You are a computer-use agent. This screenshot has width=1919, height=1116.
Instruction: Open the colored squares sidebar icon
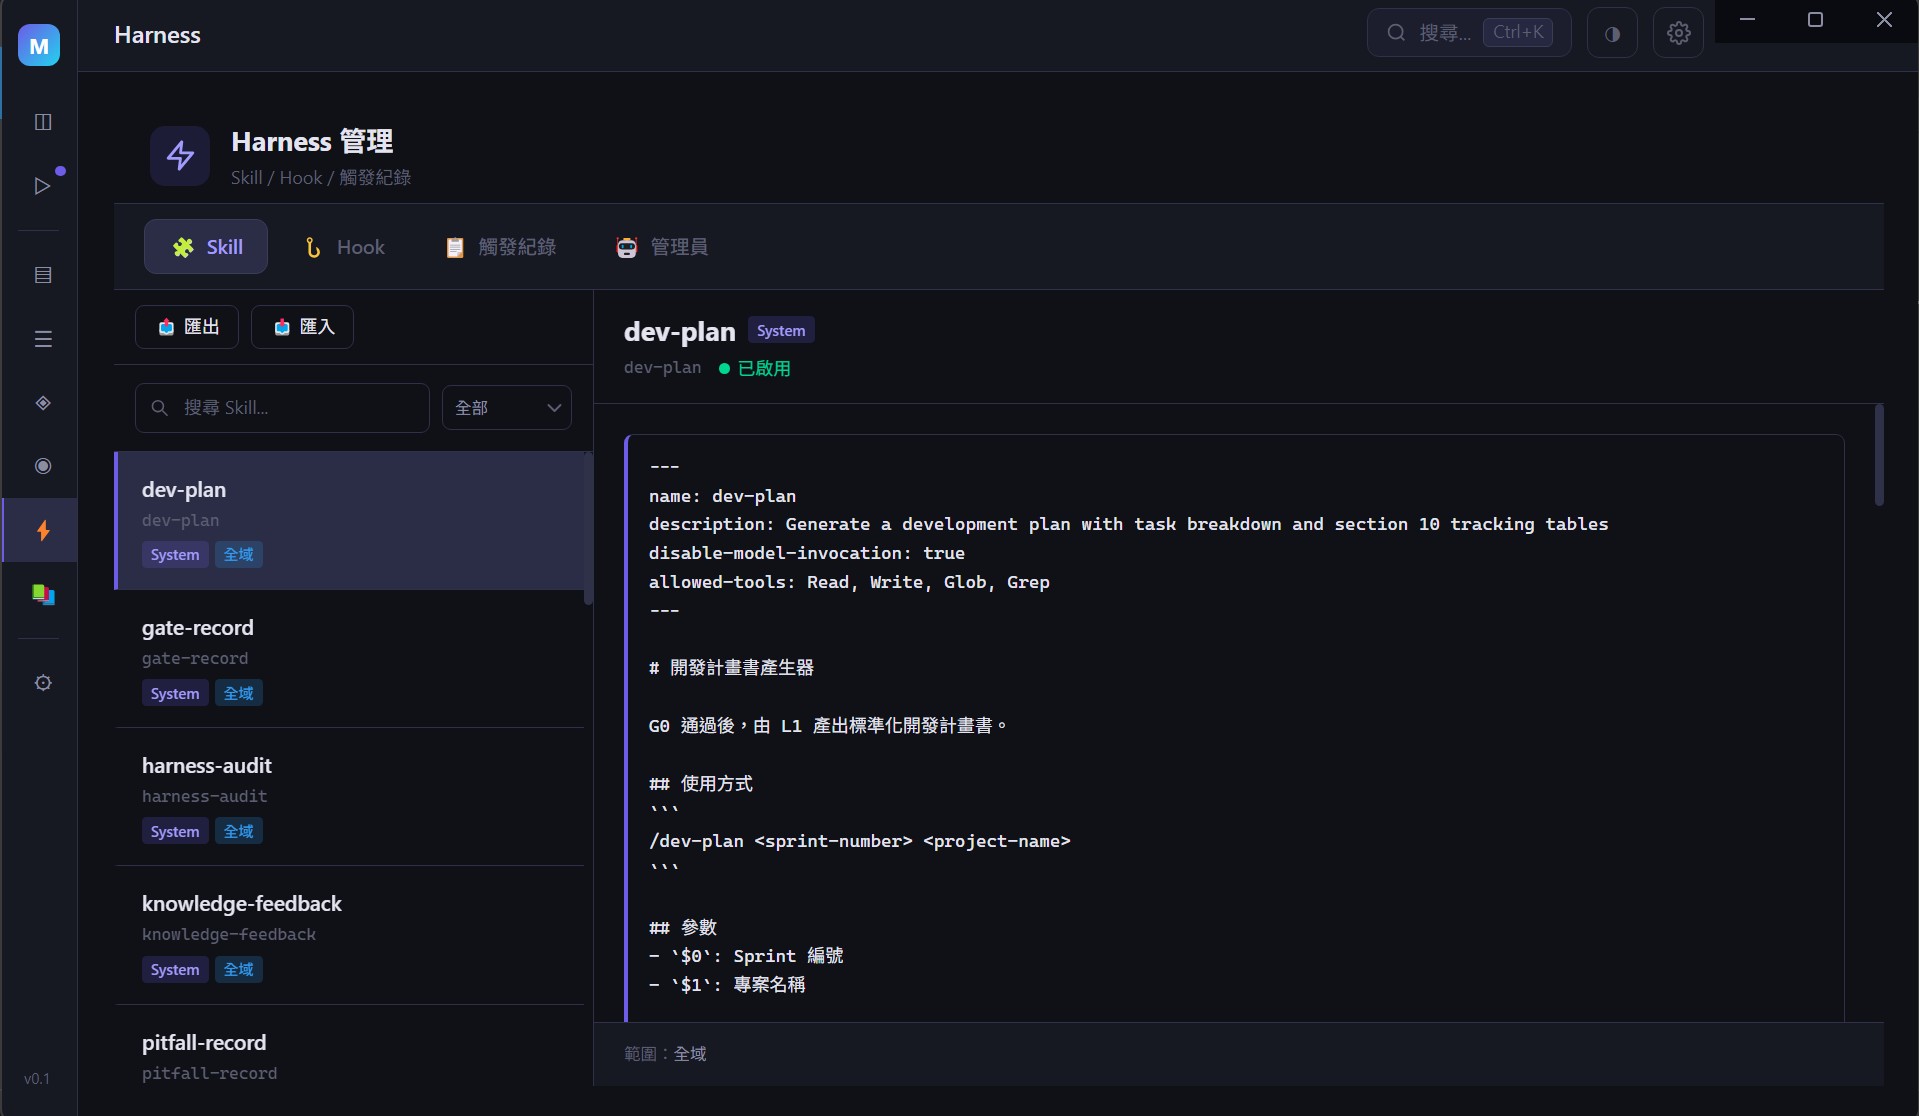[43, 594]
